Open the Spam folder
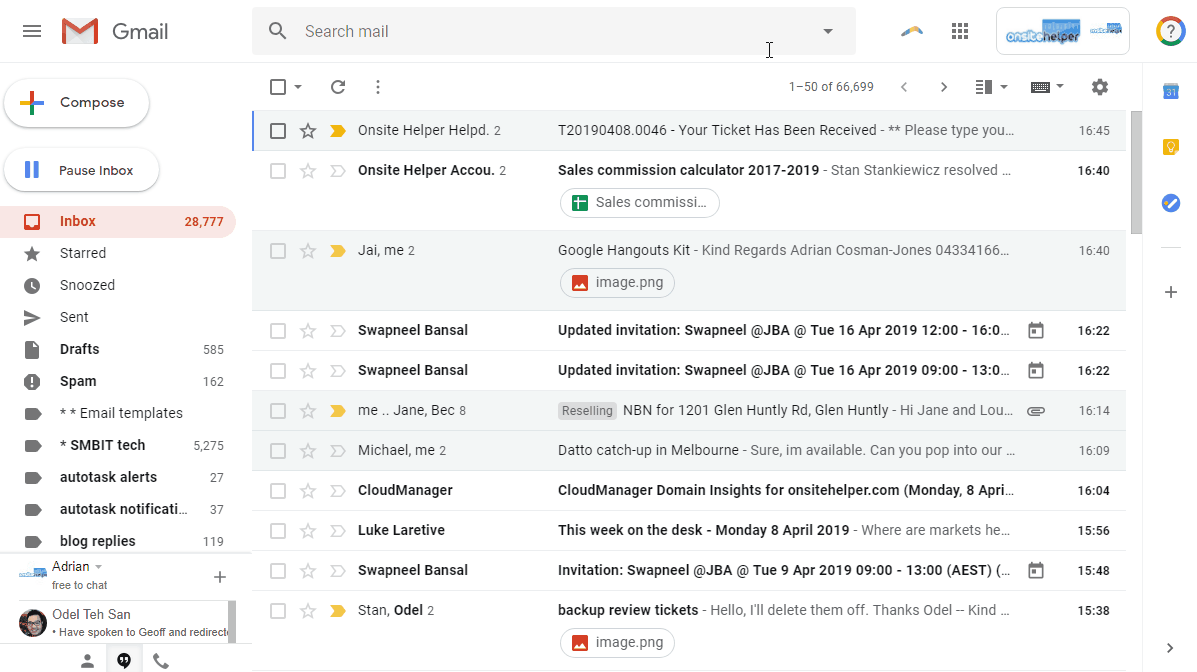1197x672 pixels. [118, 382]
